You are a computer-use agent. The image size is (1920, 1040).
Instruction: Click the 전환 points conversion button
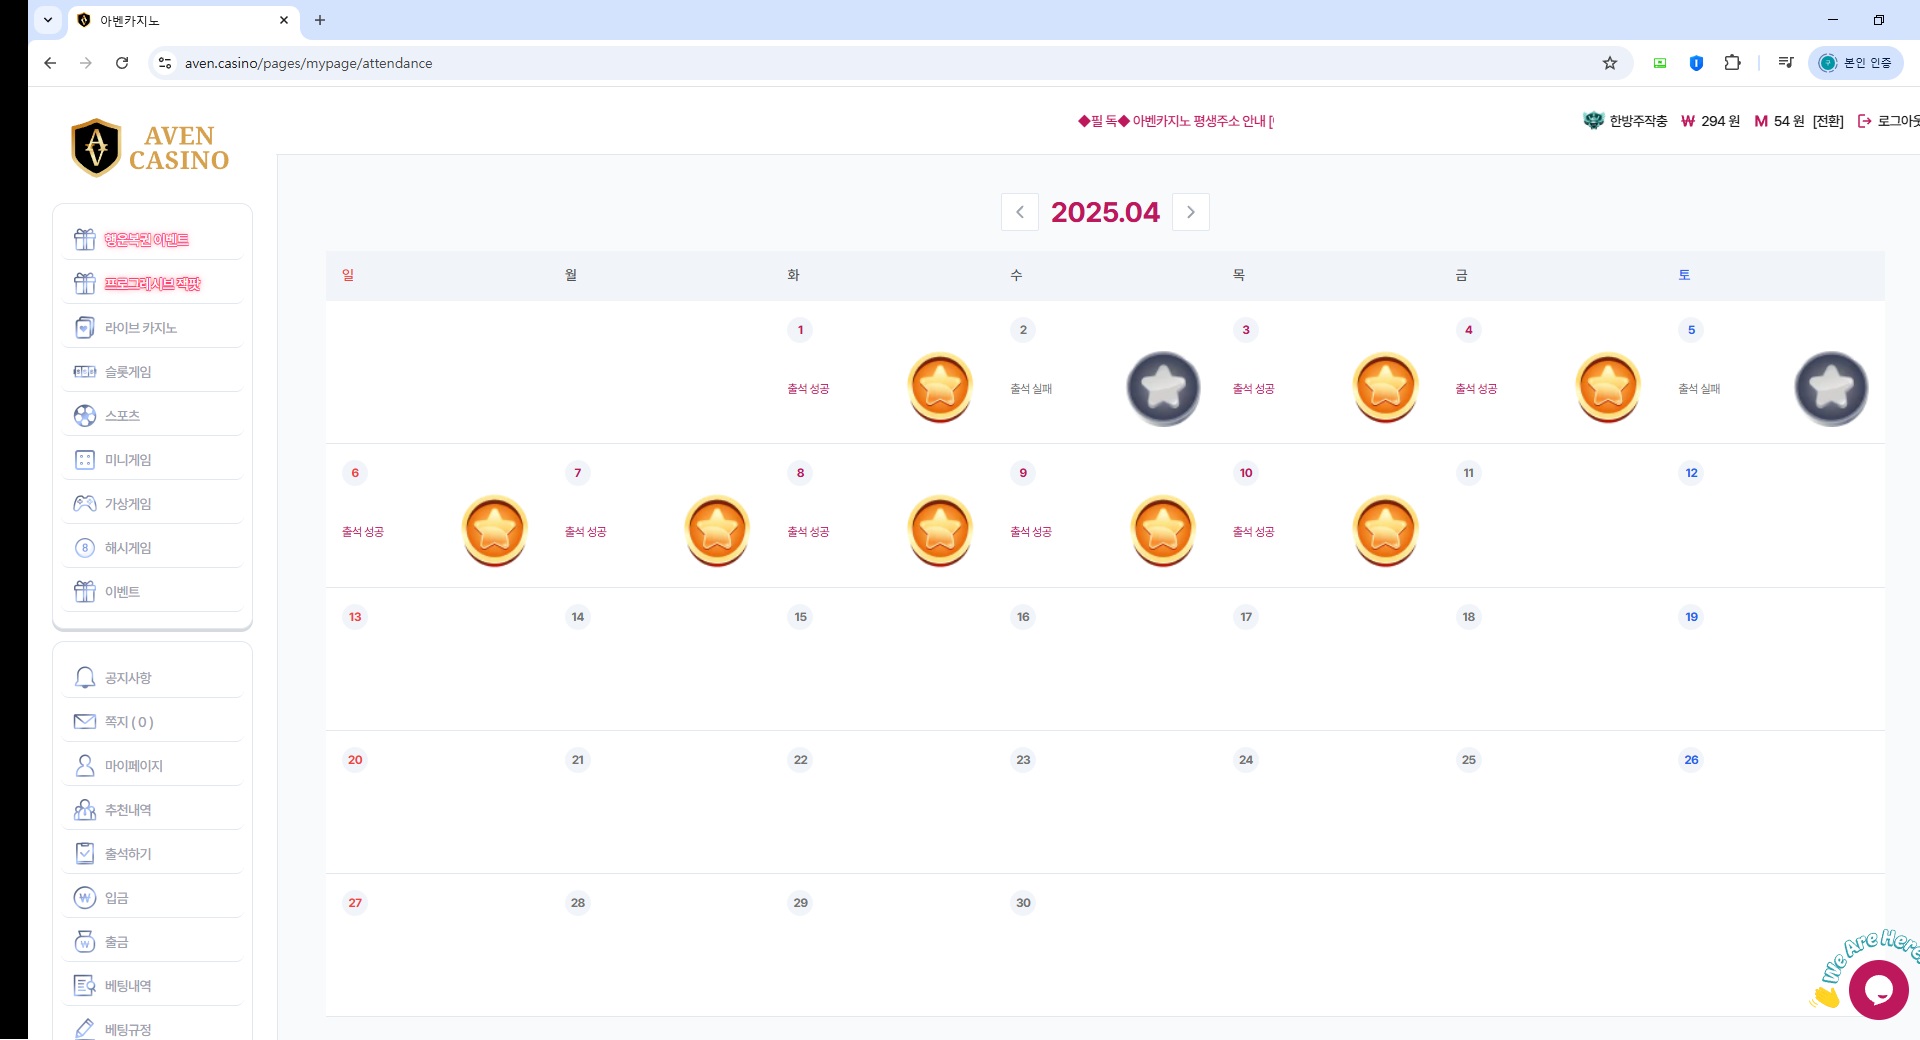coord(1827,121)
